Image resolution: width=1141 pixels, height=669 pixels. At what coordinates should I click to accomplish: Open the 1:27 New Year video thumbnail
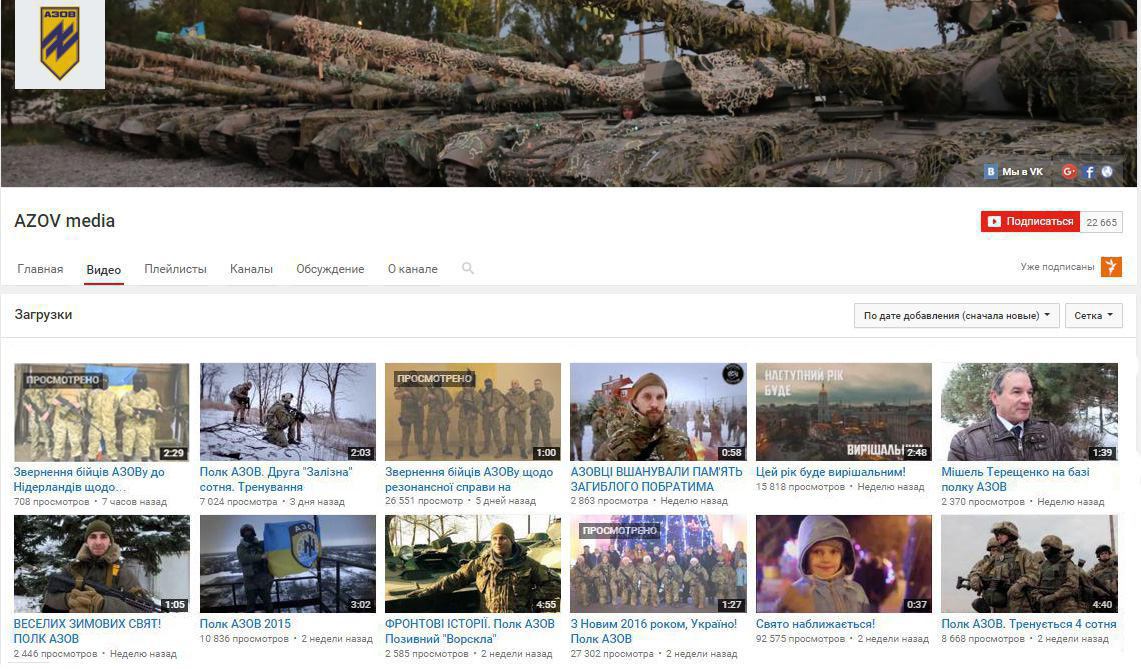(659, 564)
